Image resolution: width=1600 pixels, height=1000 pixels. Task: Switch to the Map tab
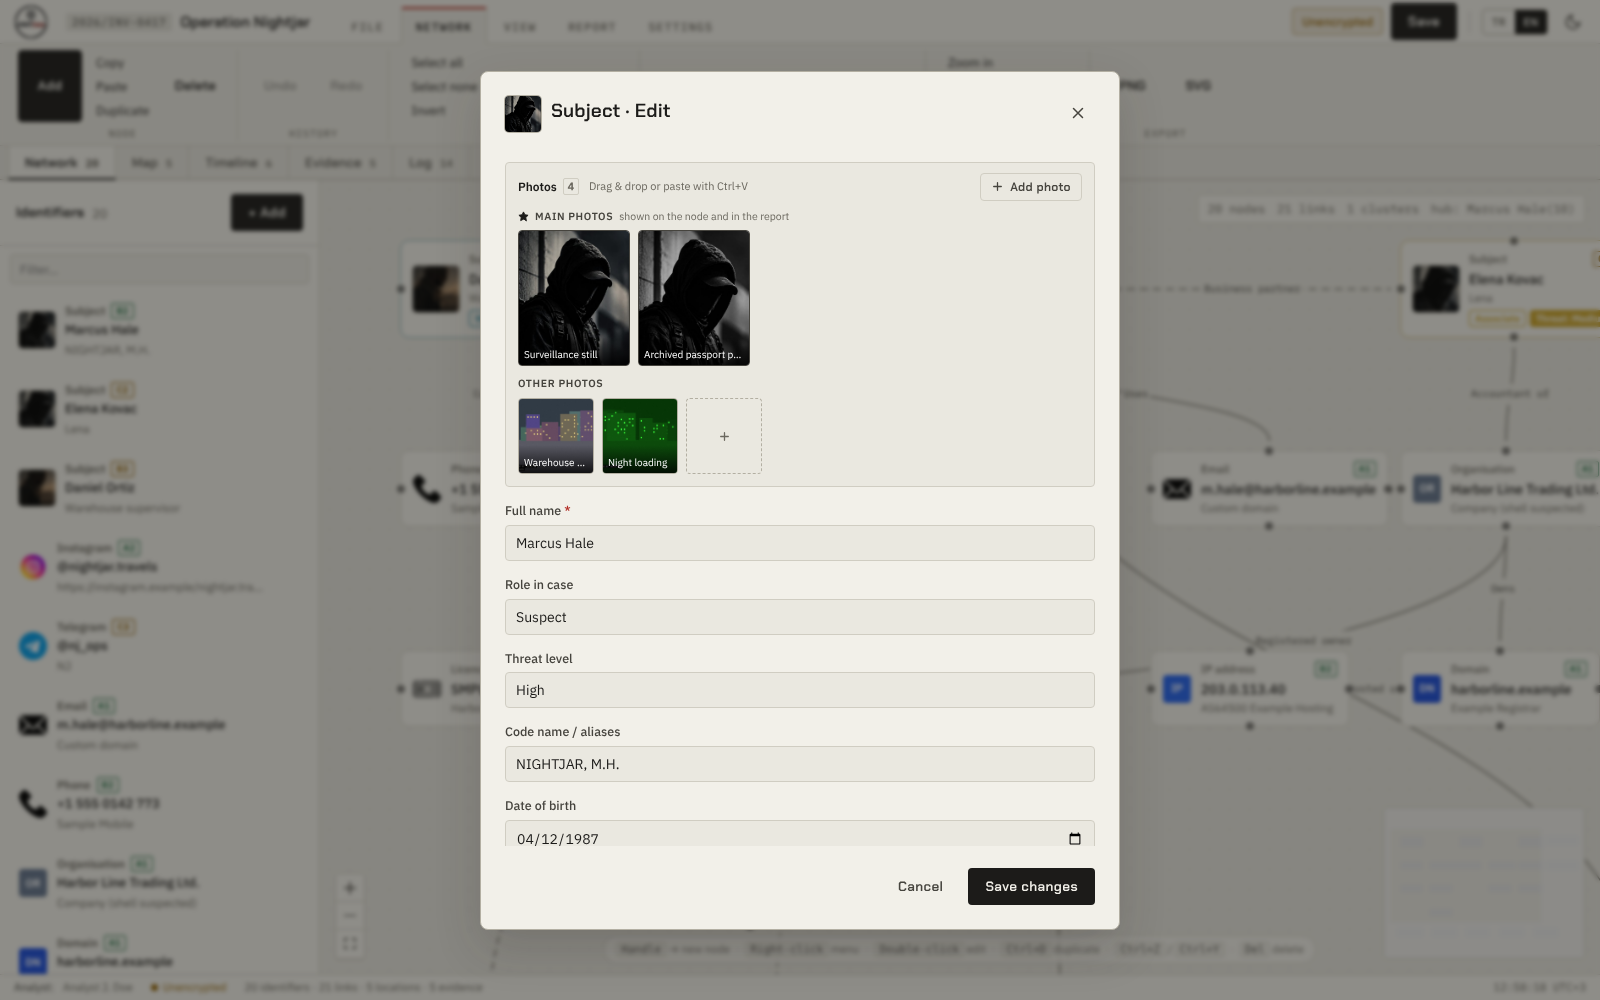(x=152, y=162)
